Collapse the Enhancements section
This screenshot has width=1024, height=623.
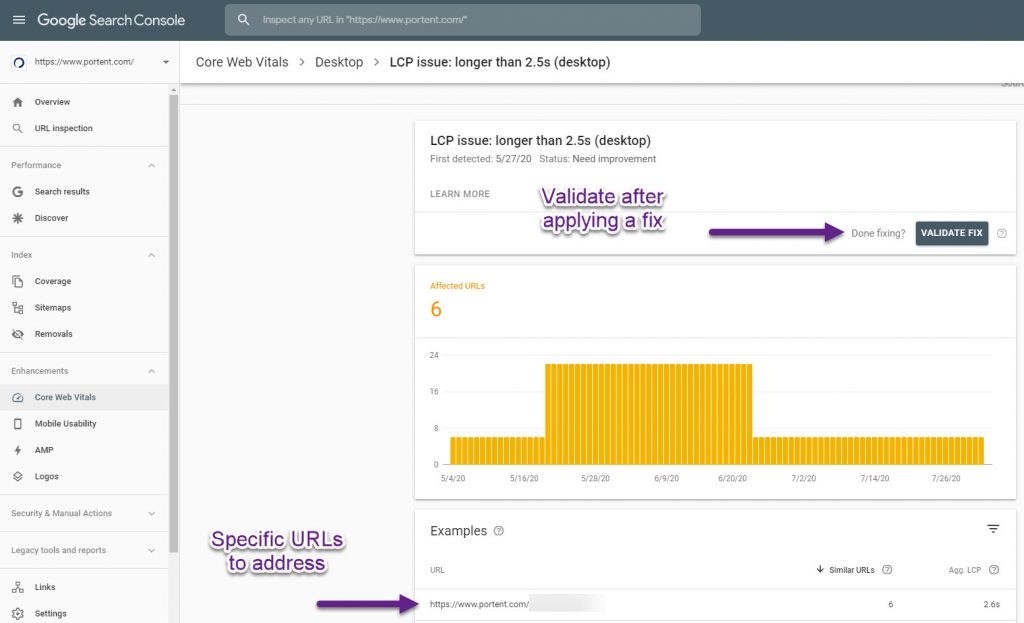point(152,371)
